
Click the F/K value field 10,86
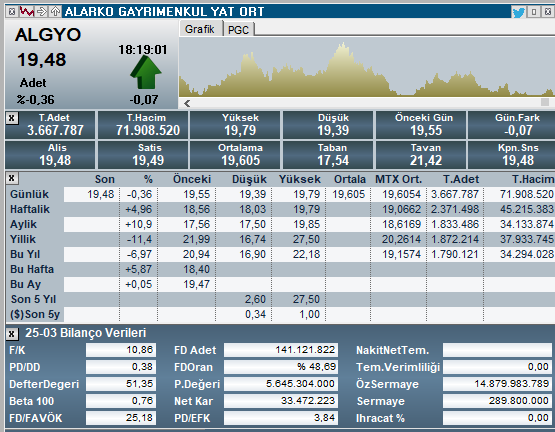120,350
